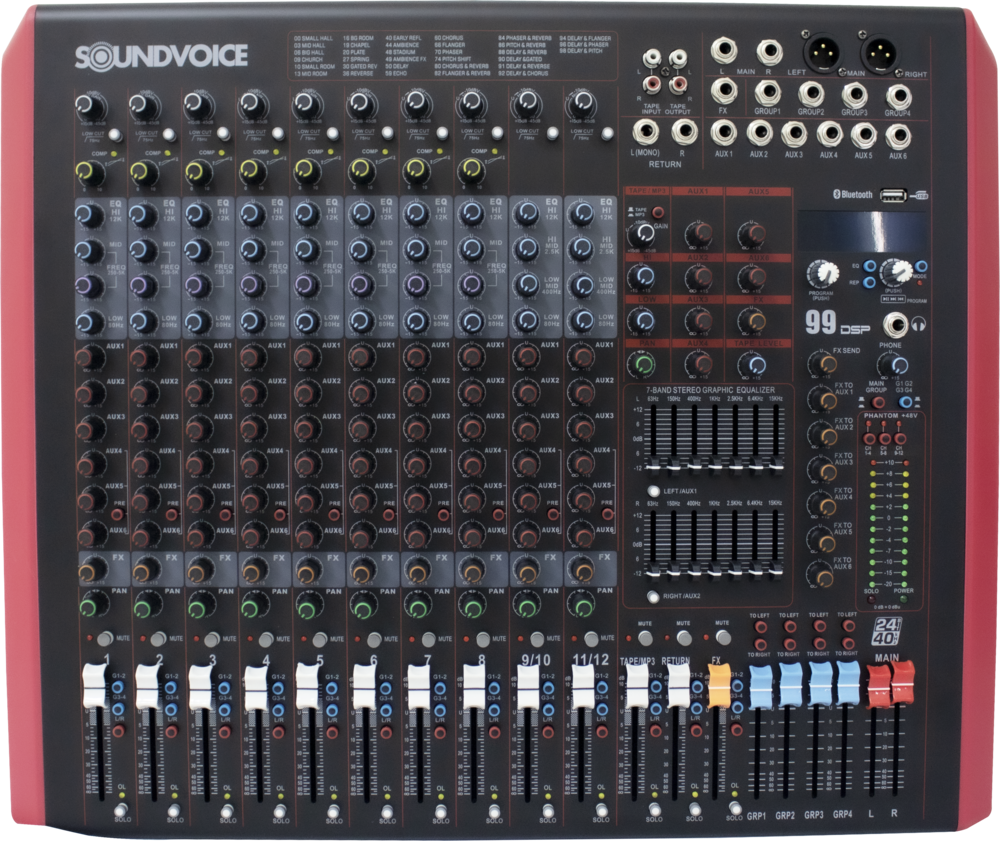Click the GROUP2 output jack

pos(811,93)
